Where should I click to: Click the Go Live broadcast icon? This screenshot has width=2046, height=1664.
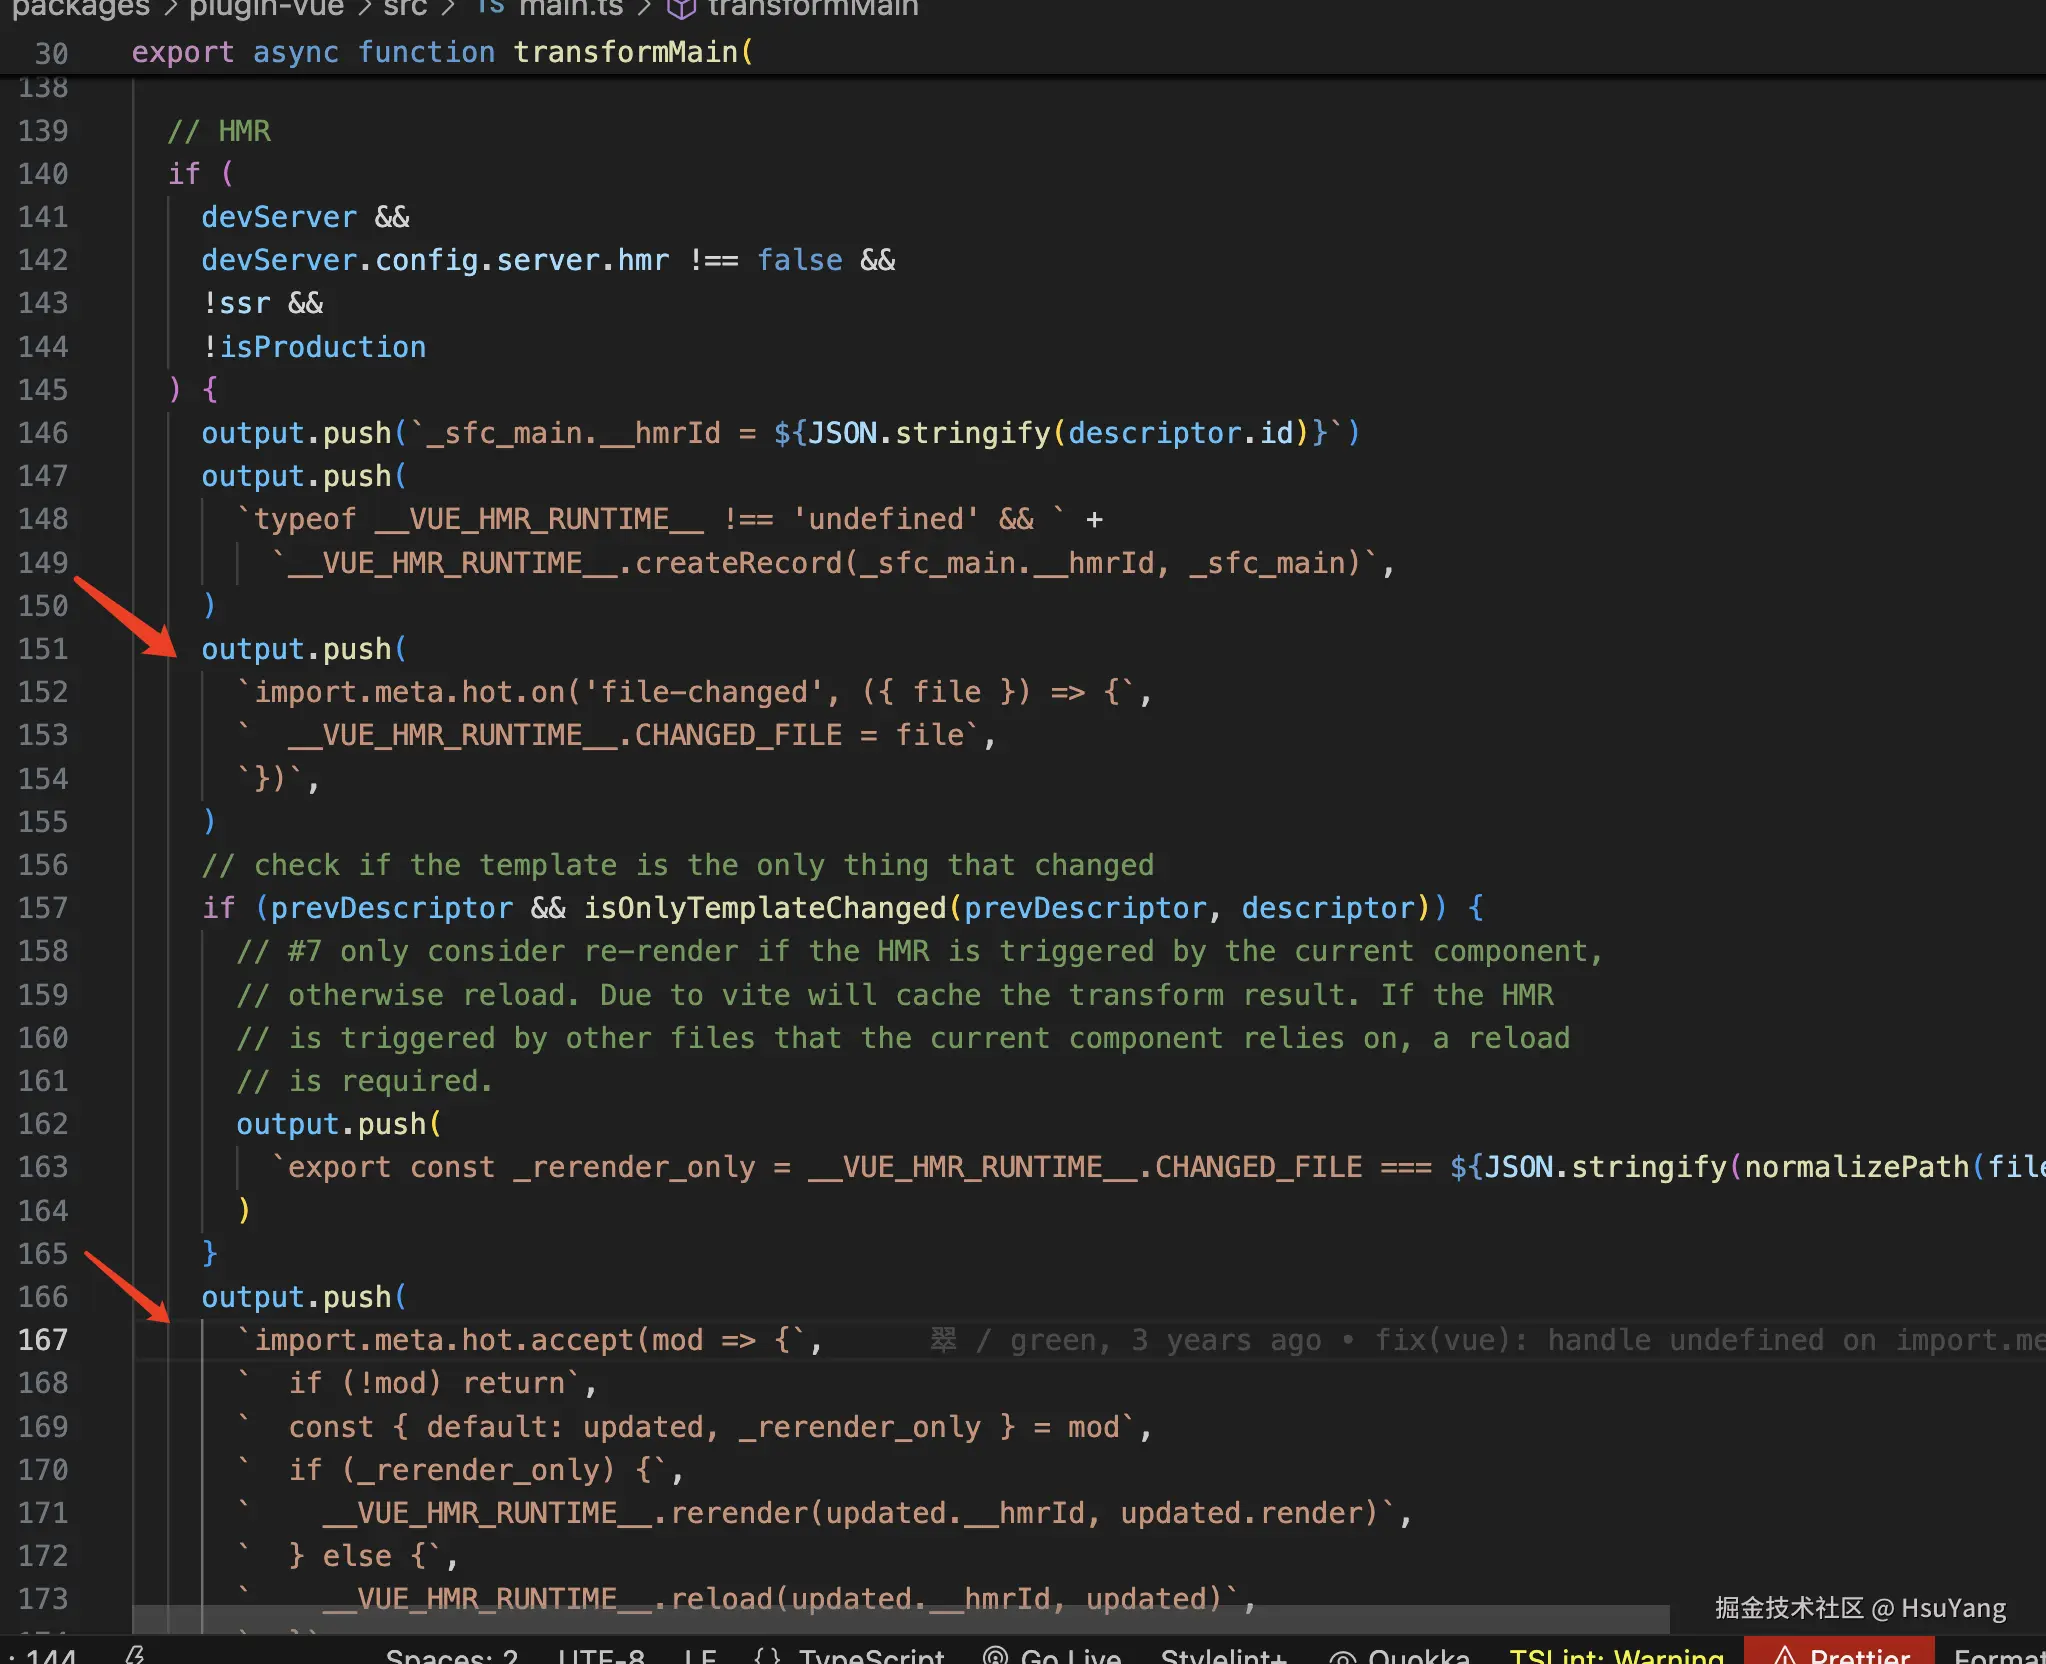(995, 1656)
